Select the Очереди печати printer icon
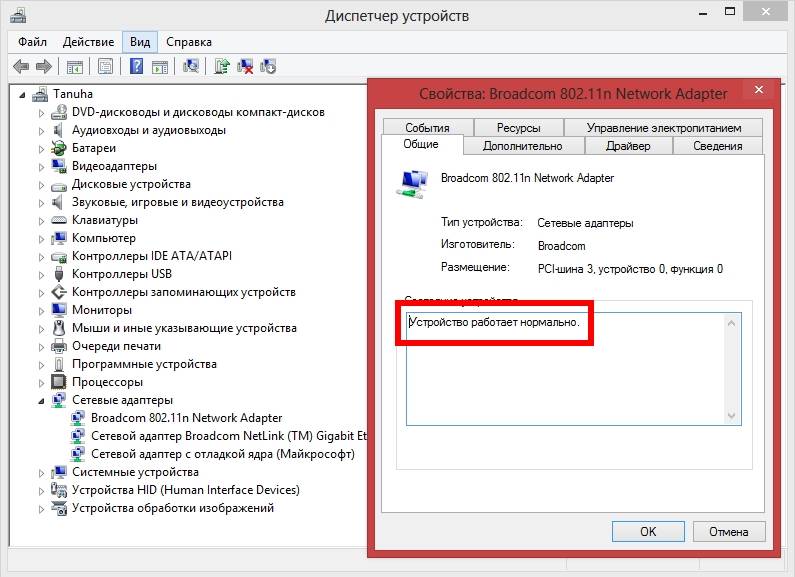This screenshot has height=577, width=795. point(59,346)
